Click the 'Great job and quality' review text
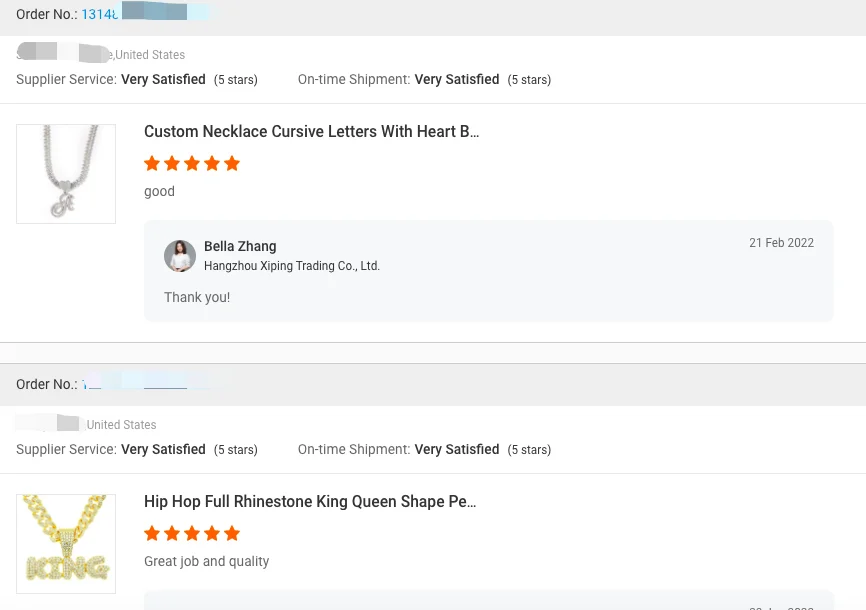This screenshot has height=610, width=866. 207,561
